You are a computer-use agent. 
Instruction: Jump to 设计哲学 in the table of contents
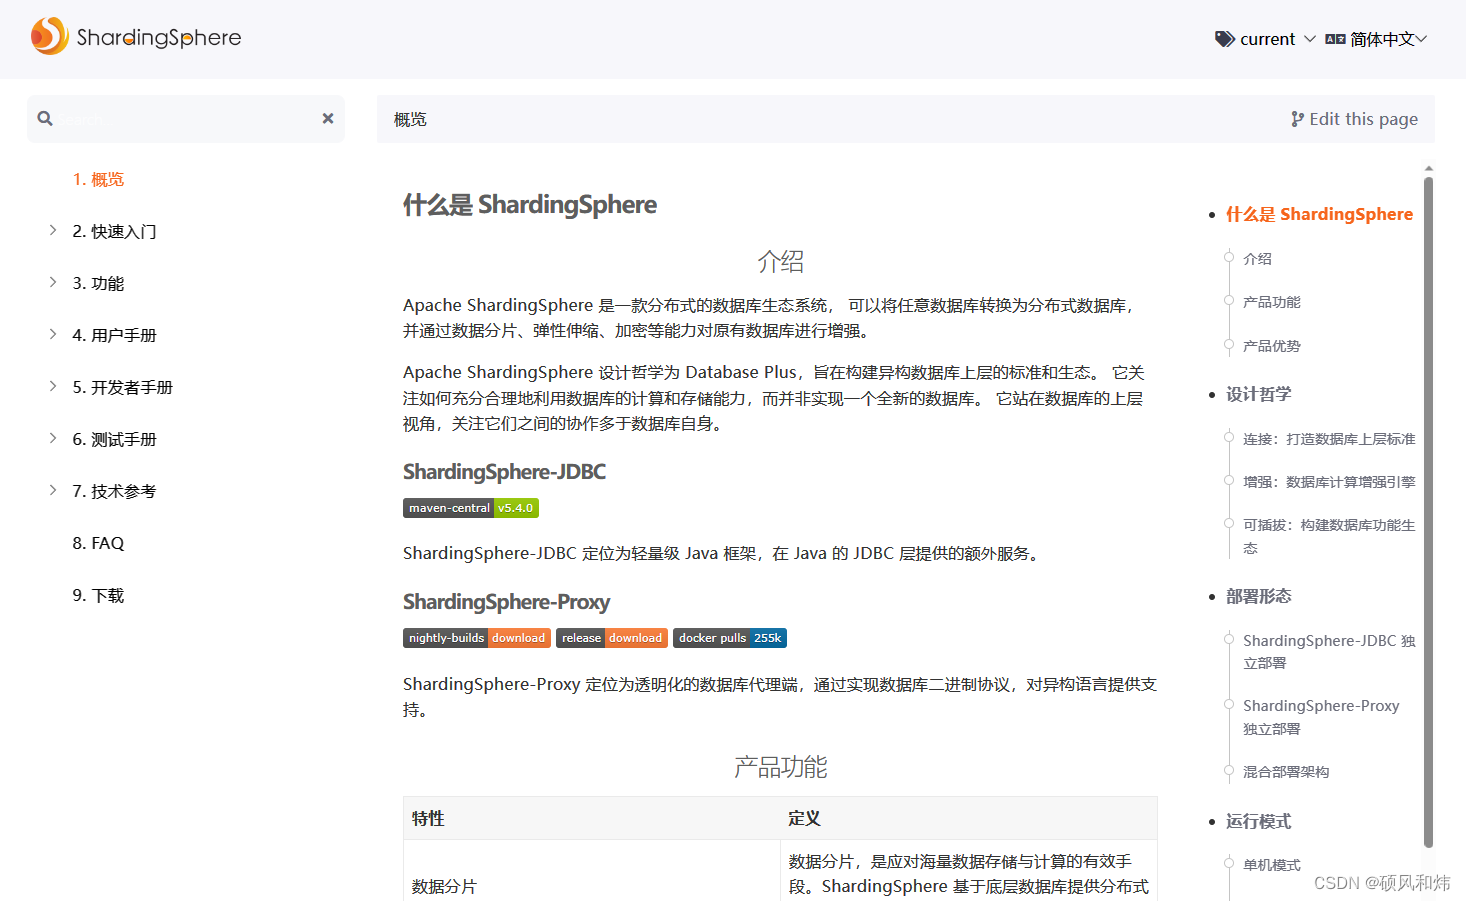coord(1258,394)
